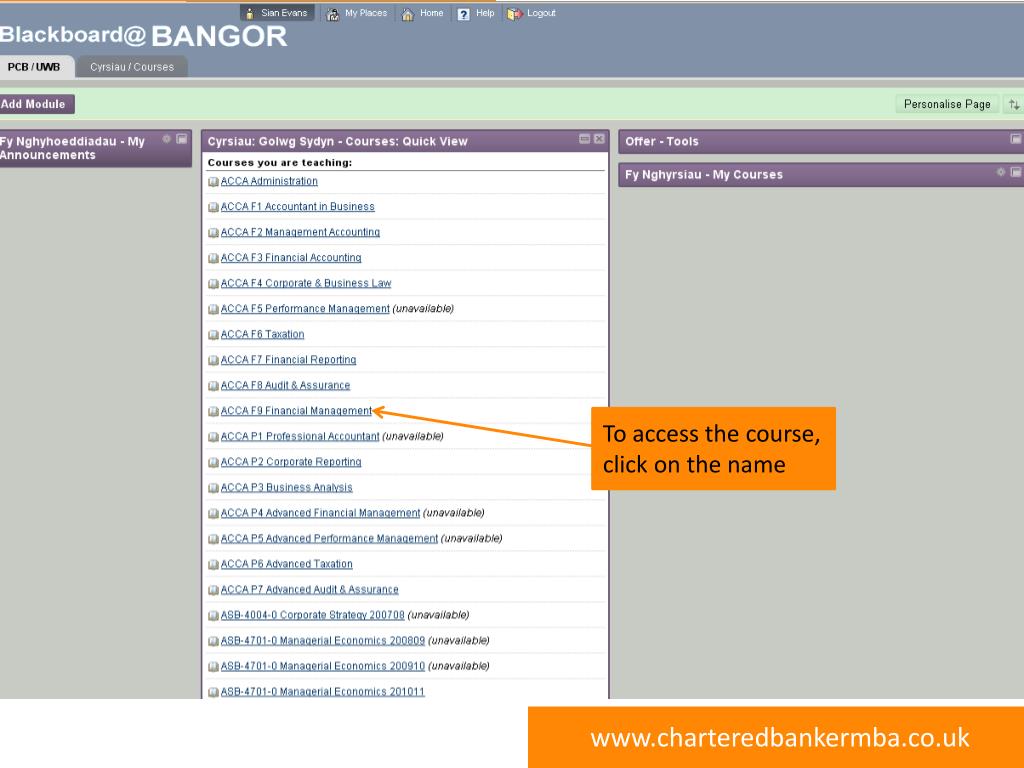Click book icon beside ACCA F4 Corporate & Business Law

coord(213,283)
